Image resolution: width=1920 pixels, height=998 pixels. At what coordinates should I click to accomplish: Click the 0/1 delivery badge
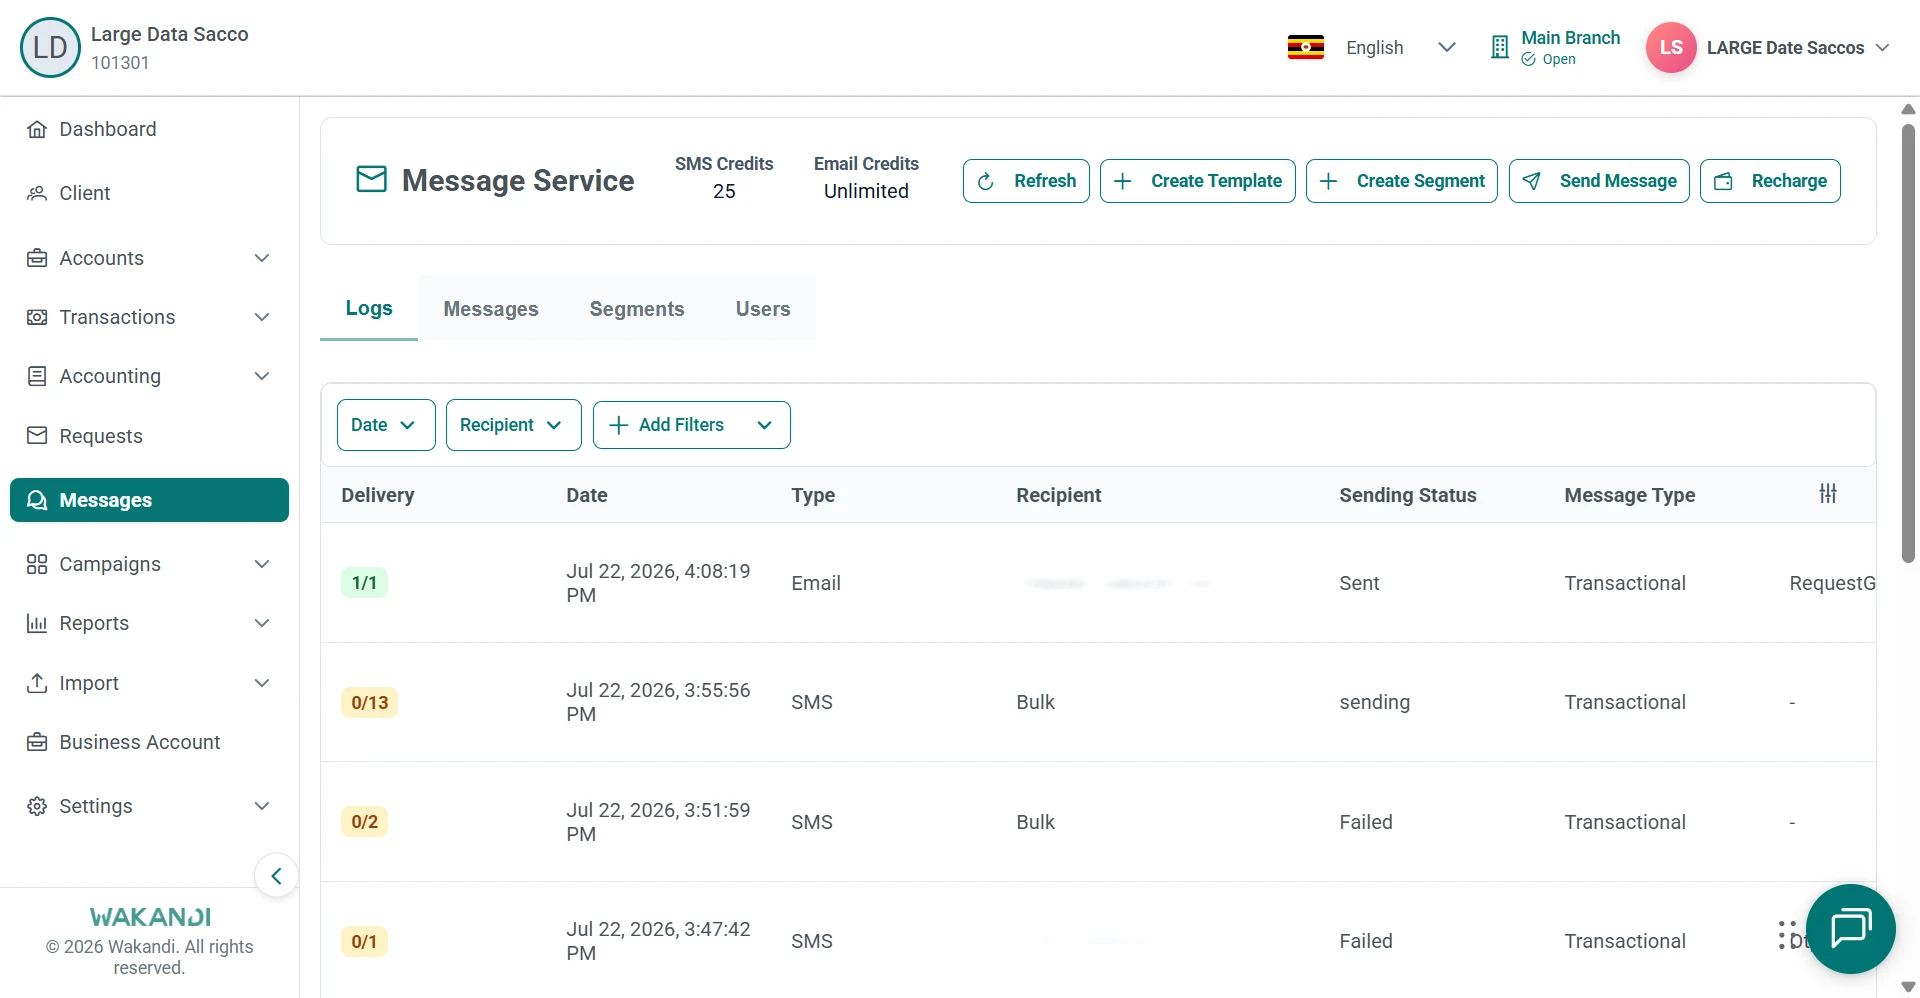pyautogui.click(x=364, y=941)
